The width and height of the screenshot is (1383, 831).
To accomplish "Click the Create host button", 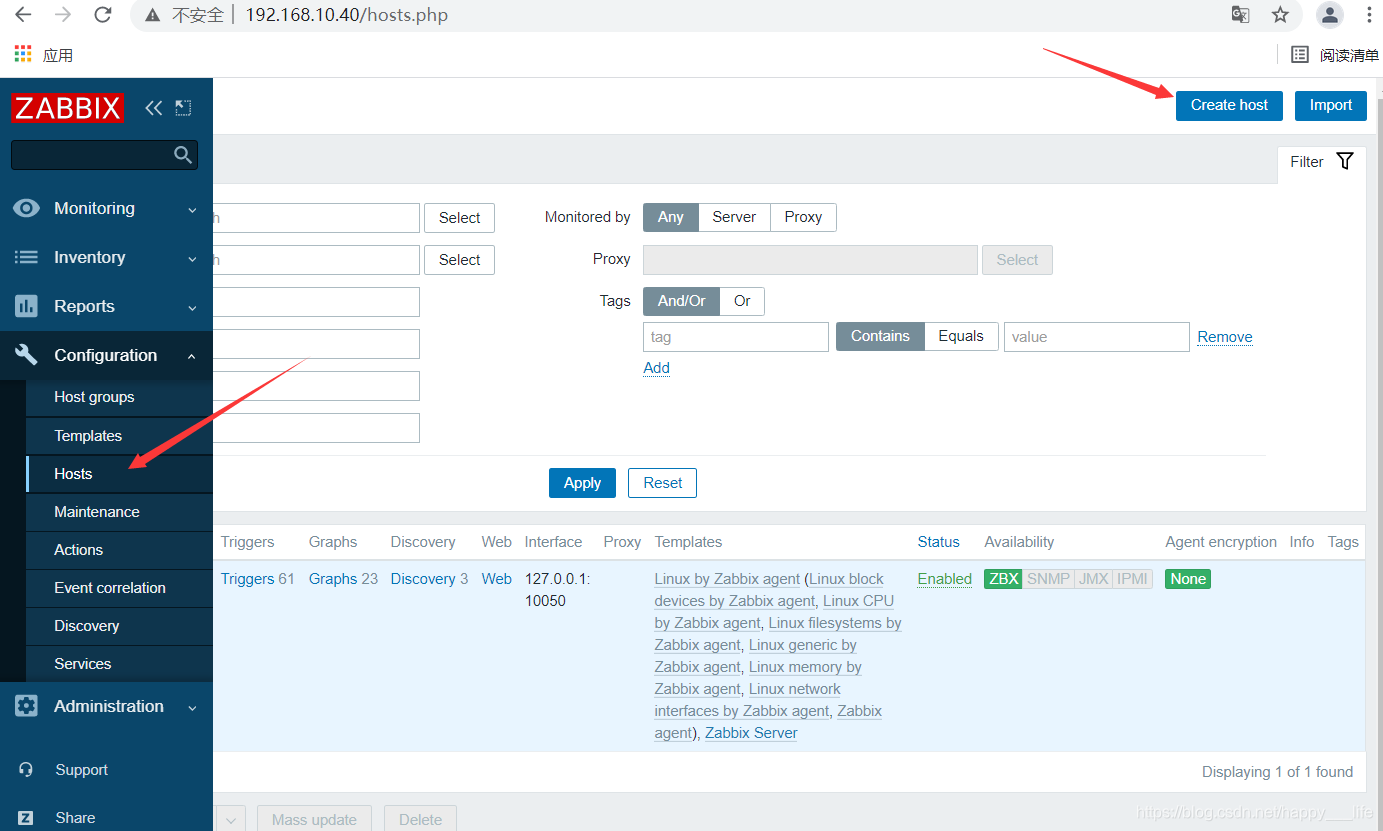I will click(x=1229, y=105).
